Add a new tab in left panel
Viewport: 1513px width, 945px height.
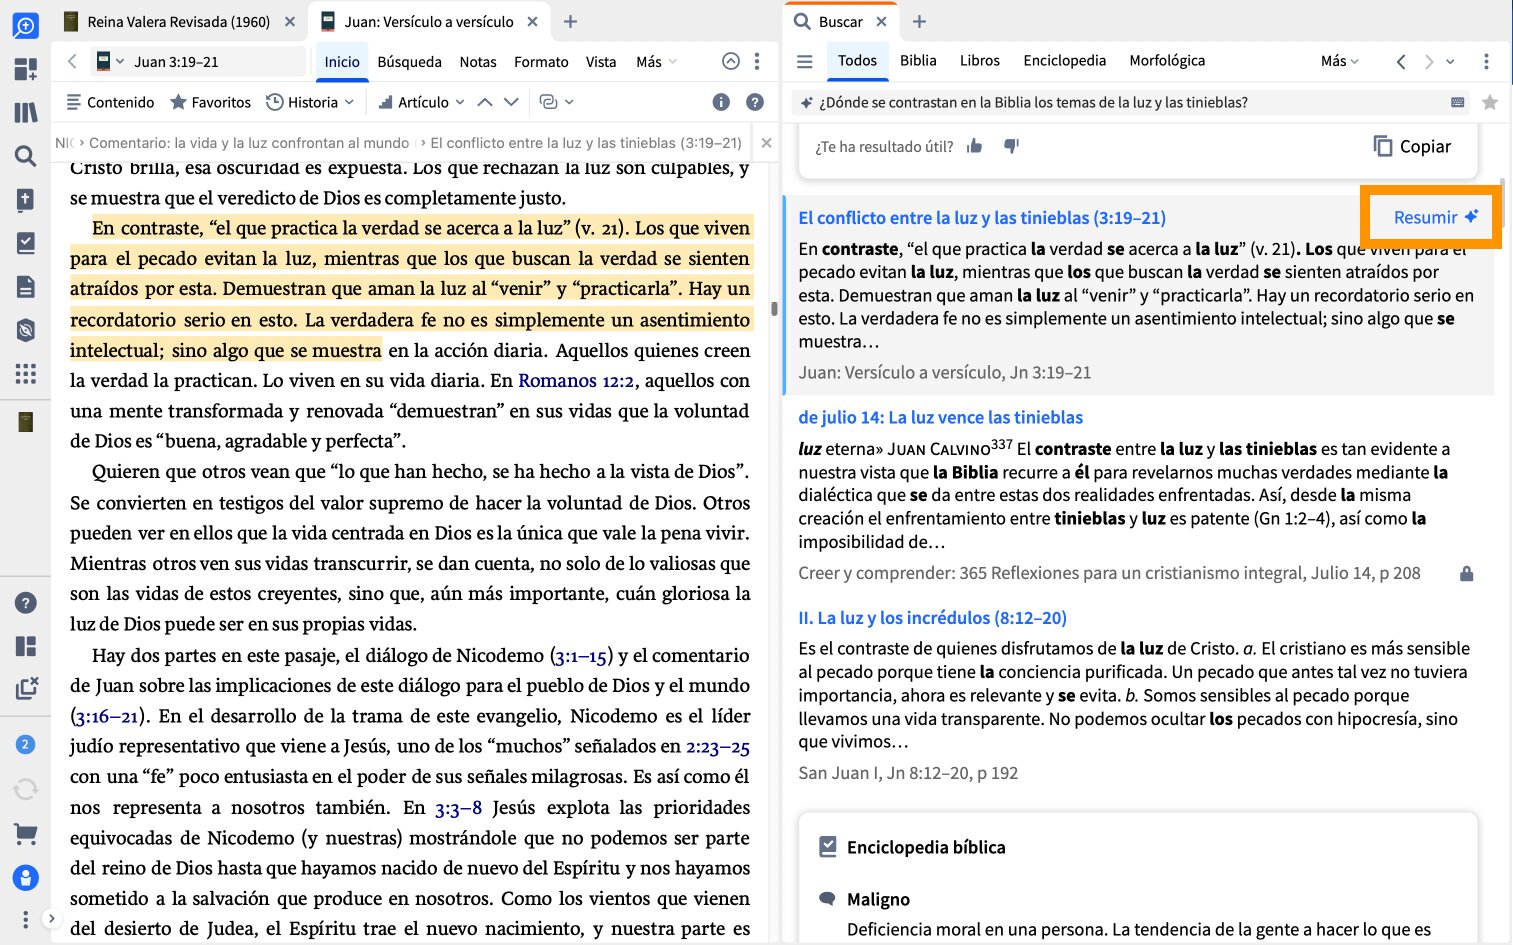[x=570, y=21]
